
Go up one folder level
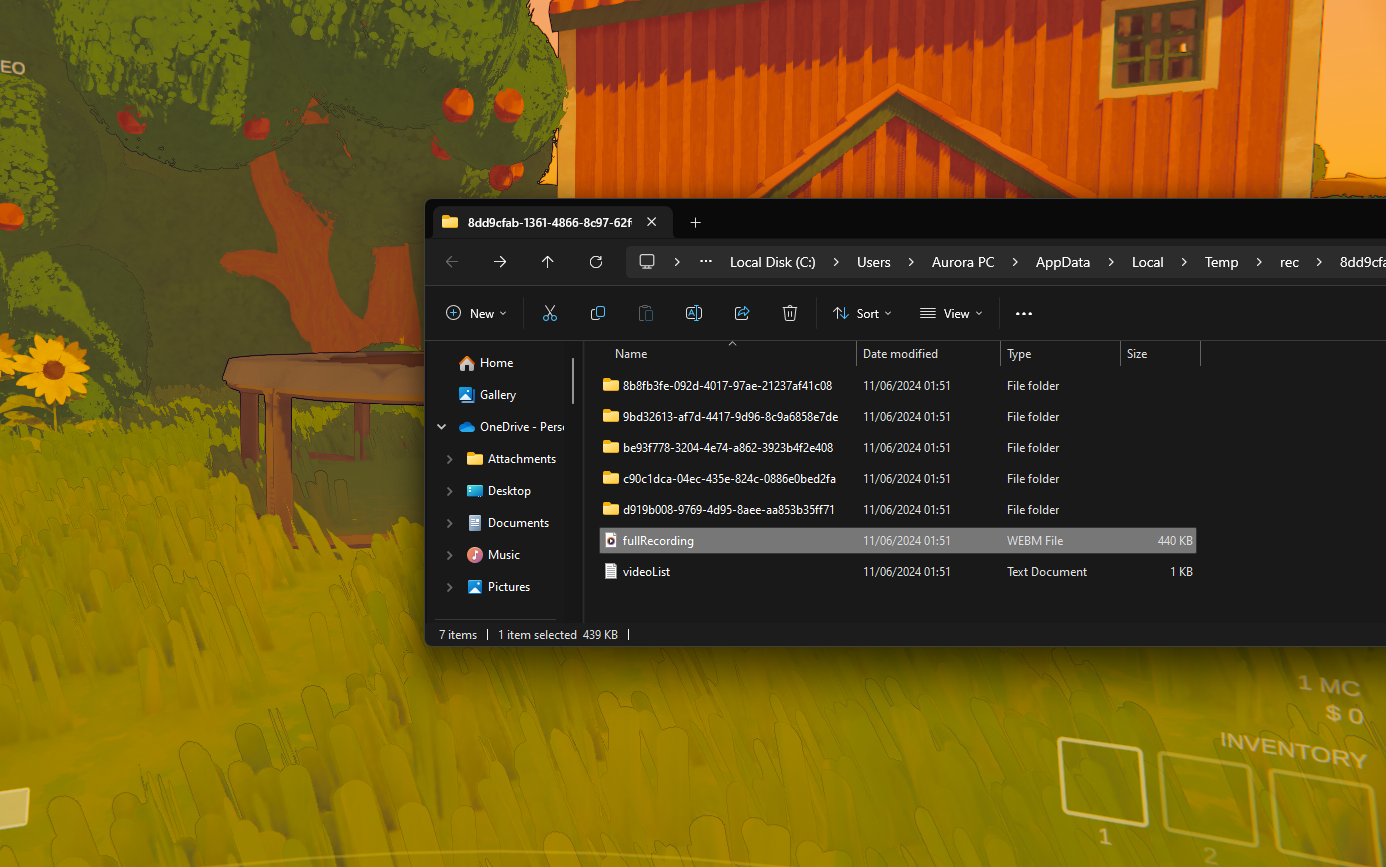click(x=548, y=262)
